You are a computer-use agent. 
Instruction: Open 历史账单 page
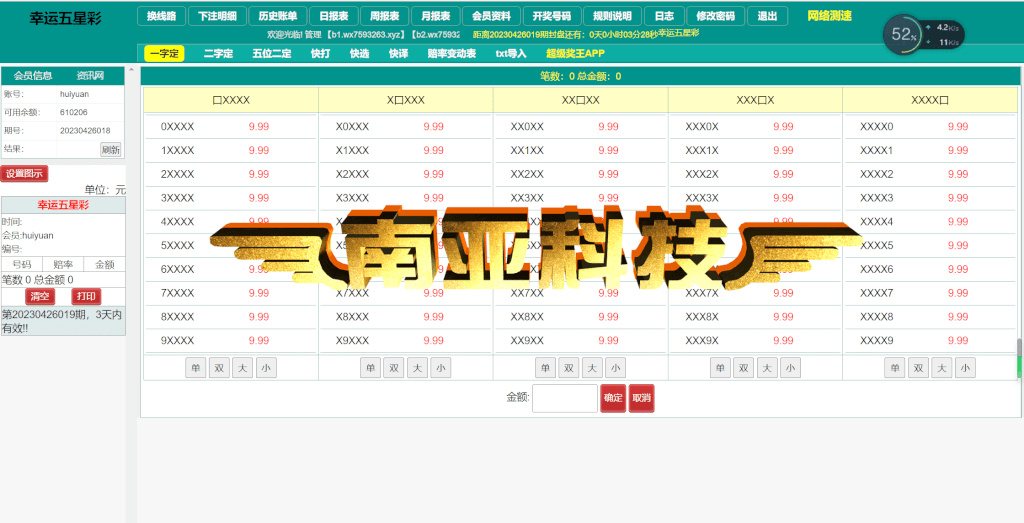tap(278, 16)
